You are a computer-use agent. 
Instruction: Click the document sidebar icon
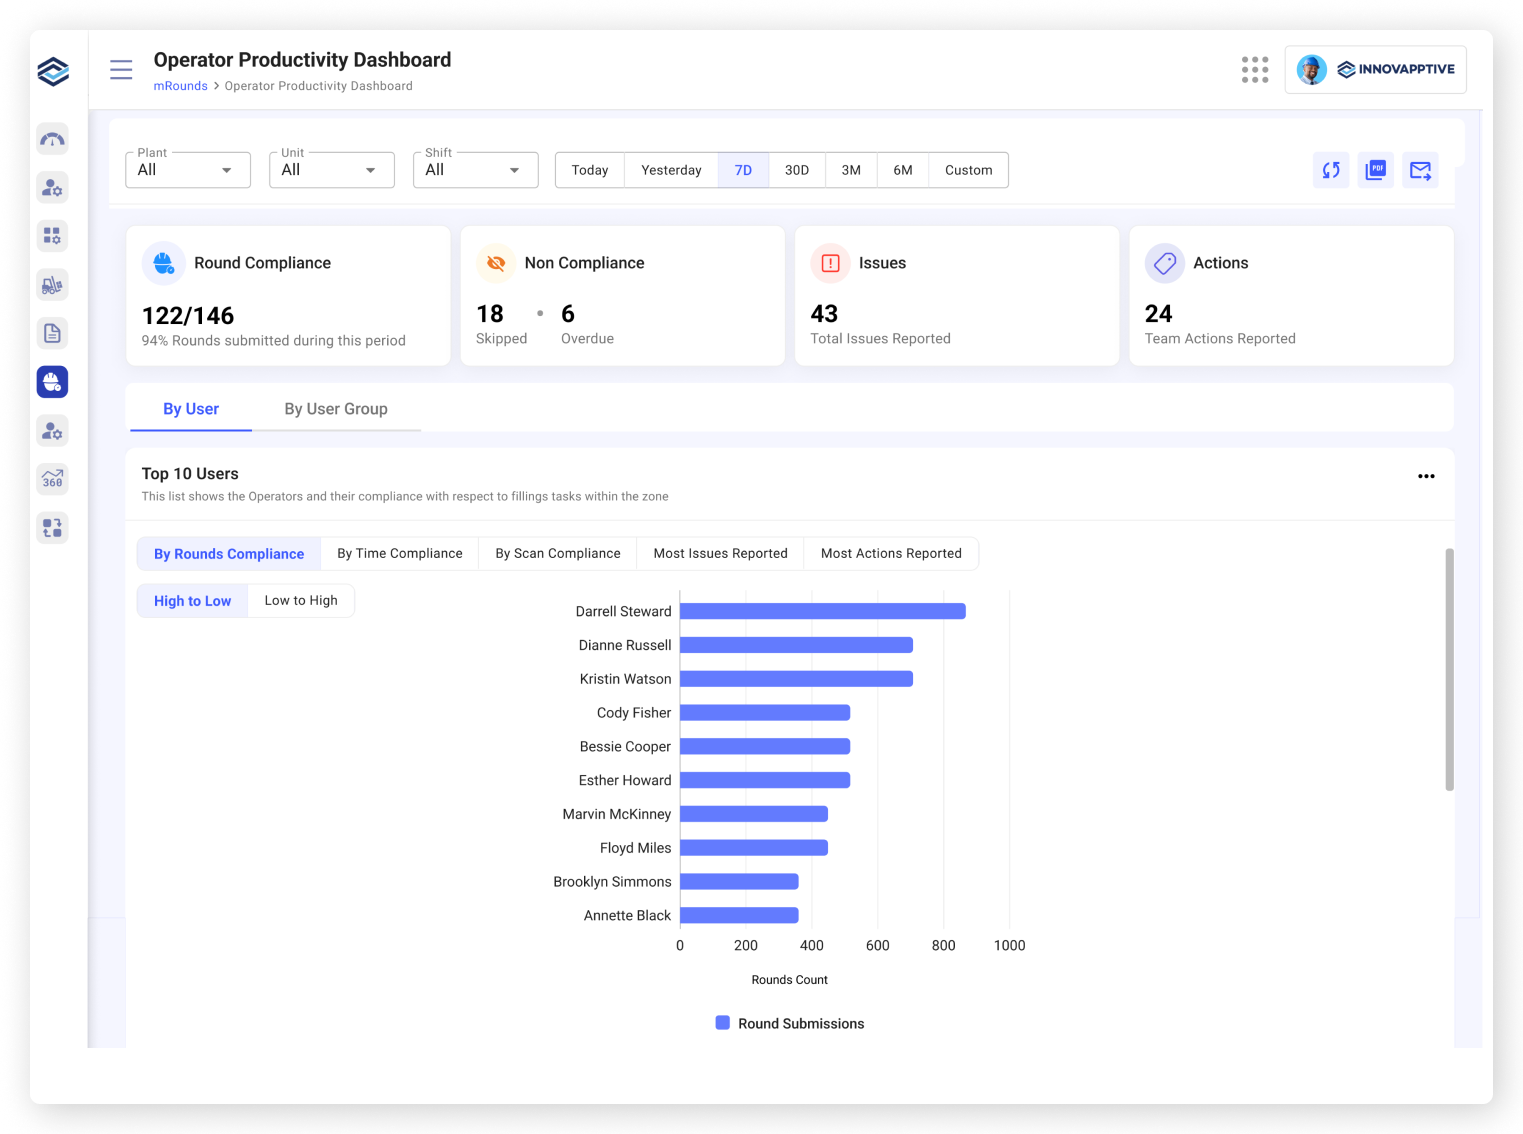[x=53, y=333]
